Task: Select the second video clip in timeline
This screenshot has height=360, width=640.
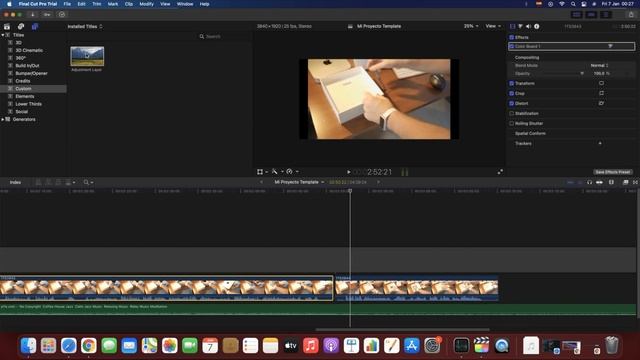Action: click(416, 288)
